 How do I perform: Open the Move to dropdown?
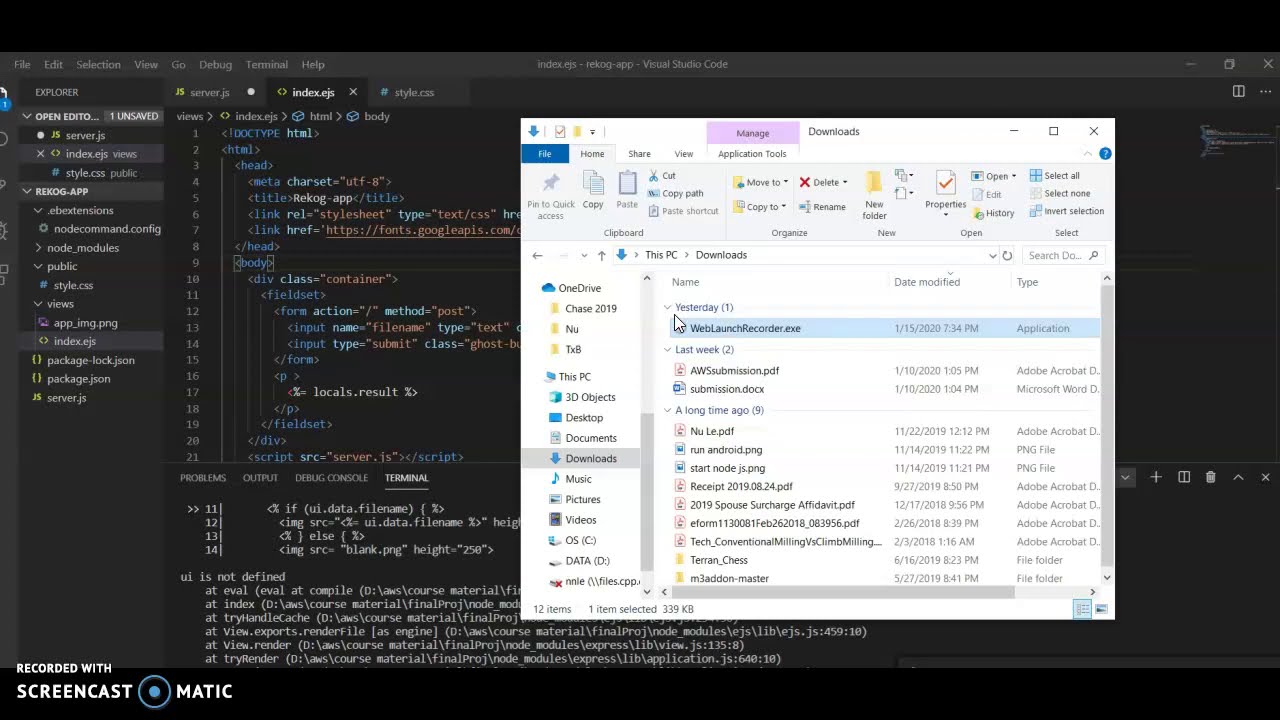pos(786,182)
